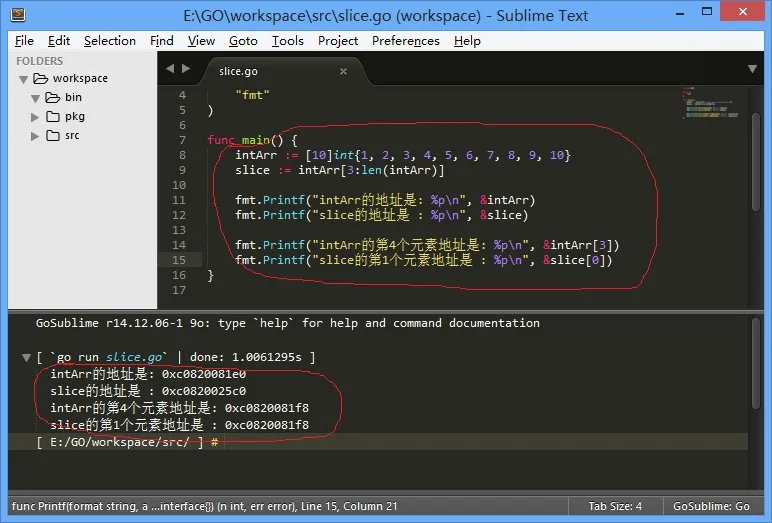Open the Edit menu

(59, 41)
